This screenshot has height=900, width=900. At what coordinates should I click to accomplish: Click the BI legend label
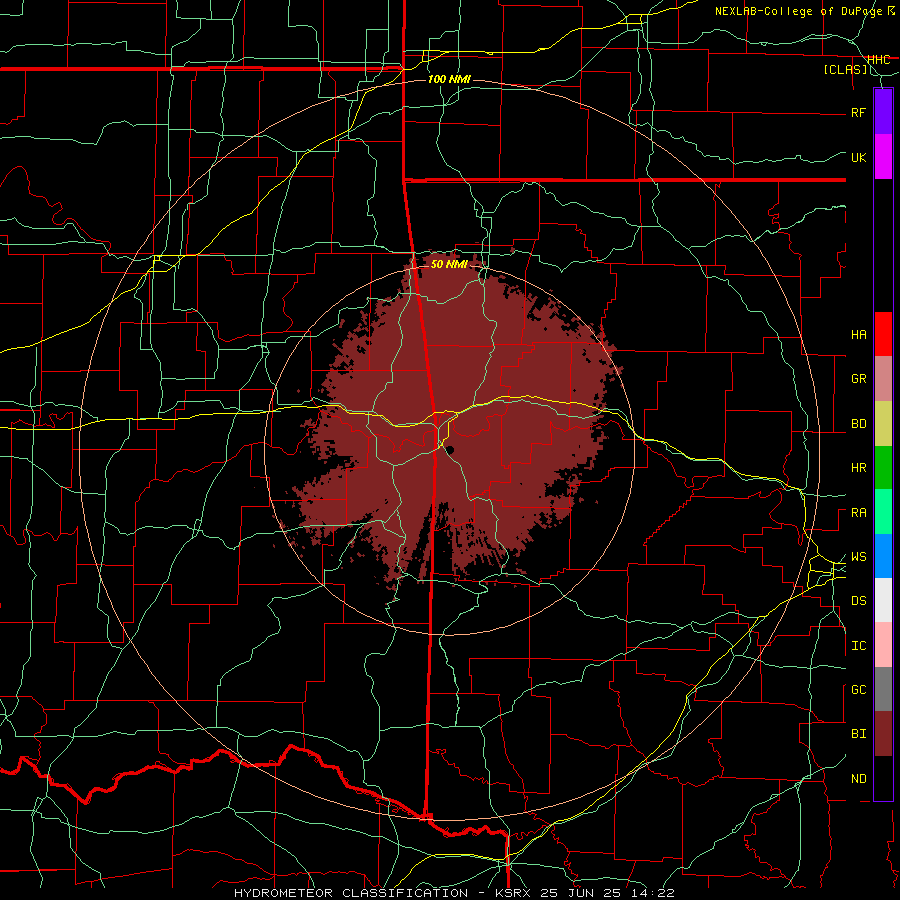click(x=858, y=734)
